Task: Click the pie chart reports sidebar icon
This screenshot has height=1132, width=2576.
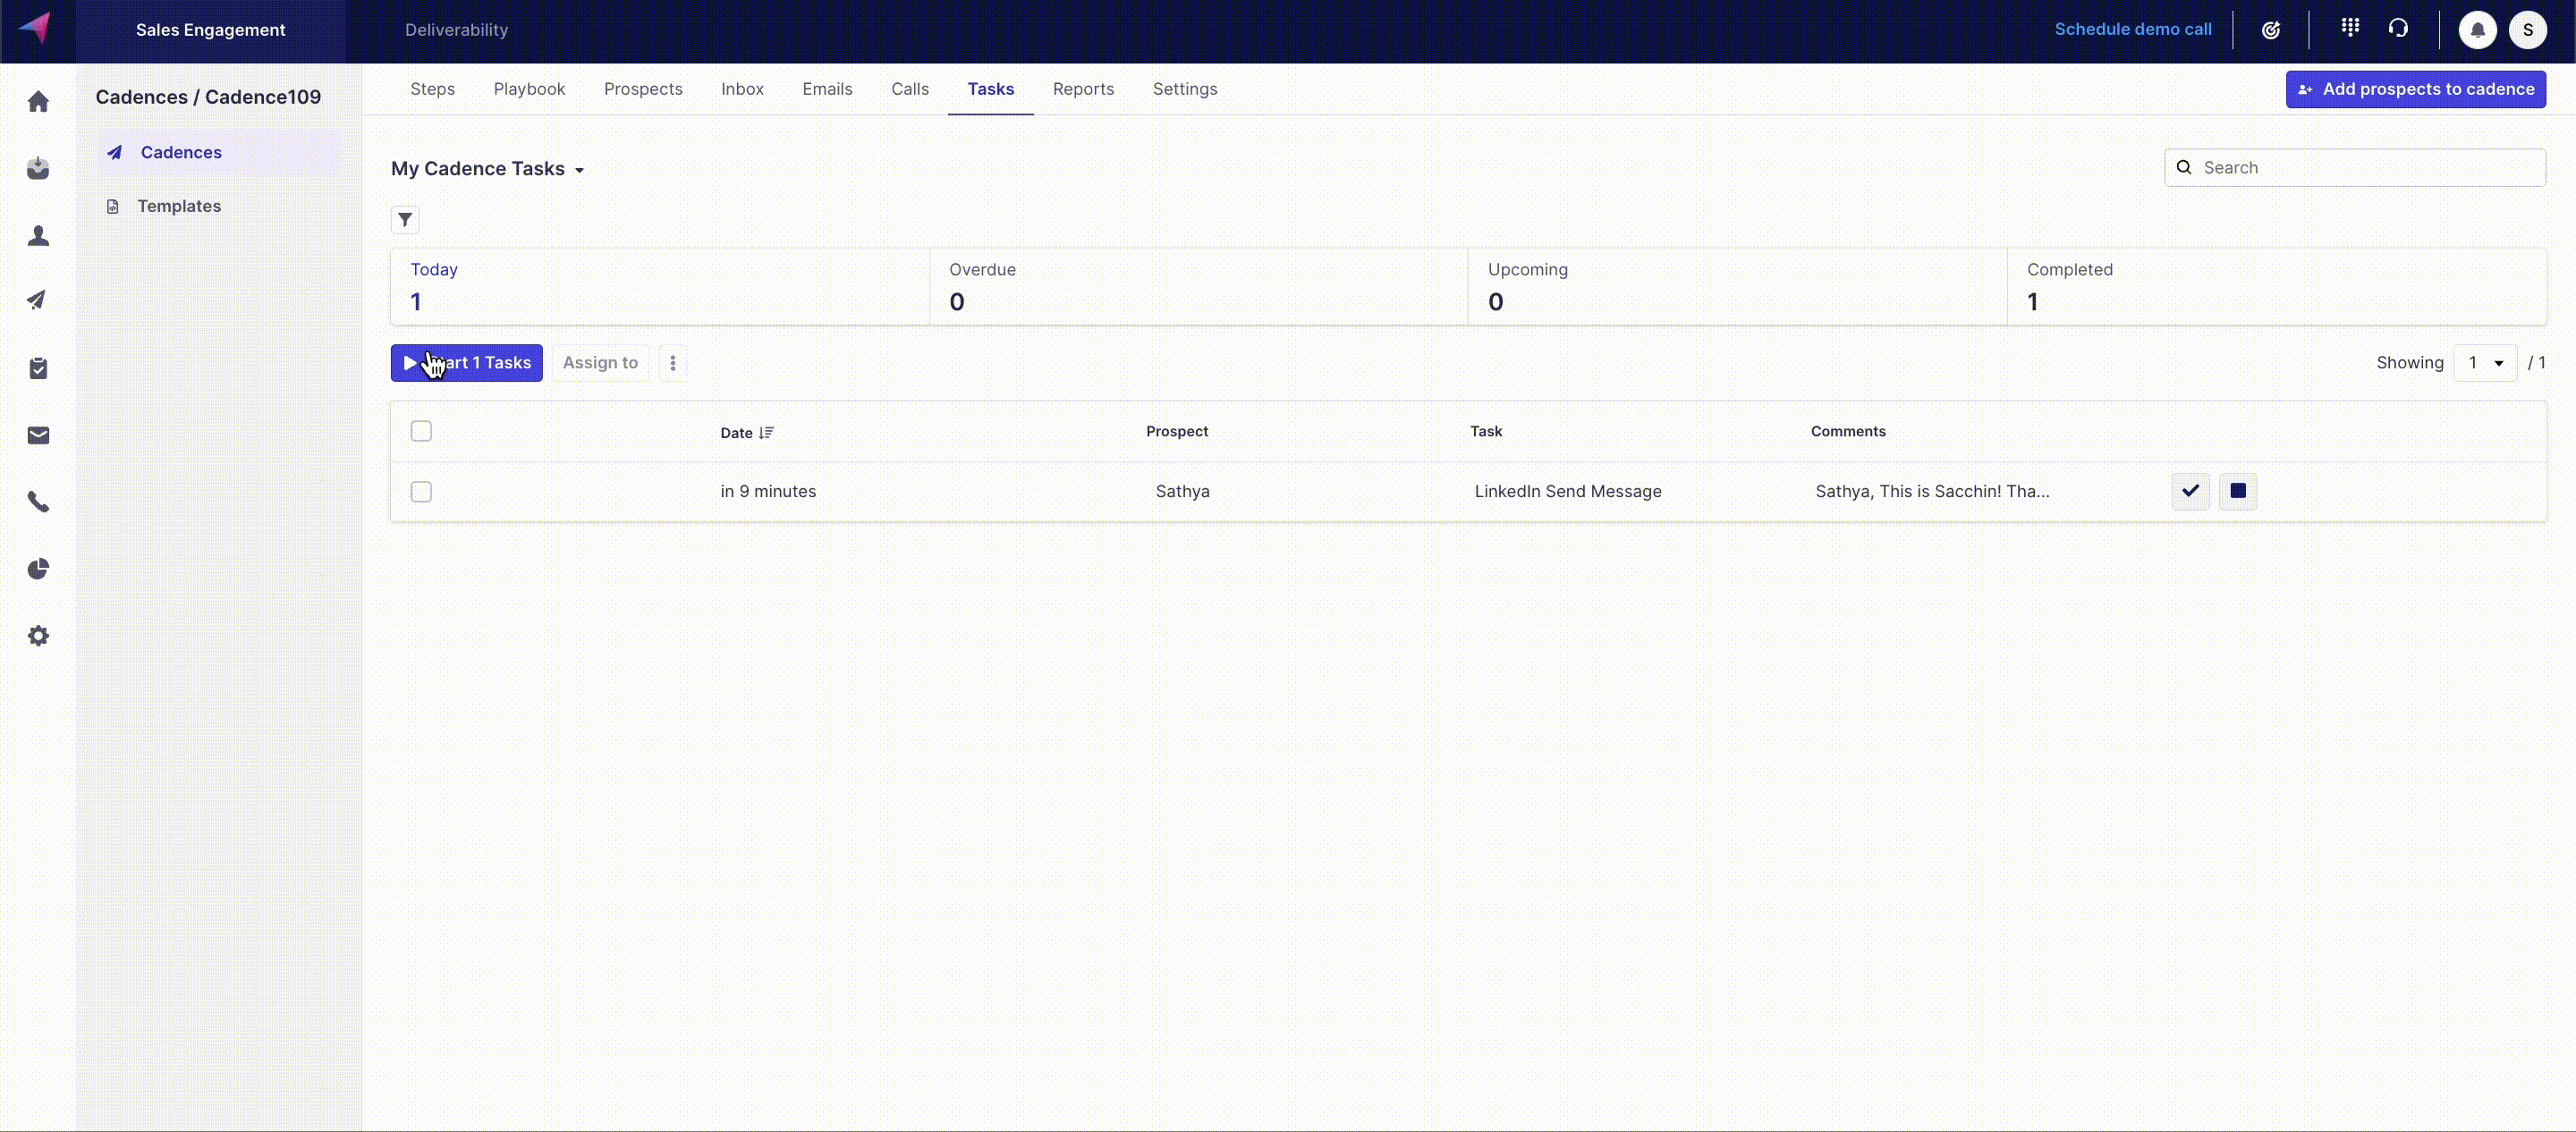Action: point(38,569)
